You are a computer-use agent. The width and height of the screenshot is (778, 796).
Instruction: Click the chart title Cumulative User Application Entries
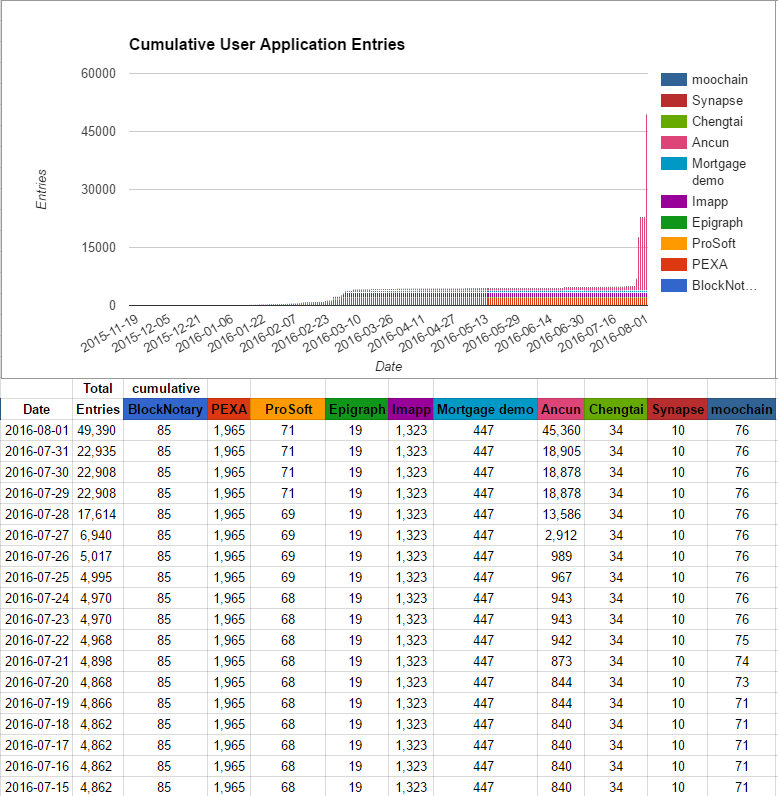pyautogui.click(x=267, y=45)
